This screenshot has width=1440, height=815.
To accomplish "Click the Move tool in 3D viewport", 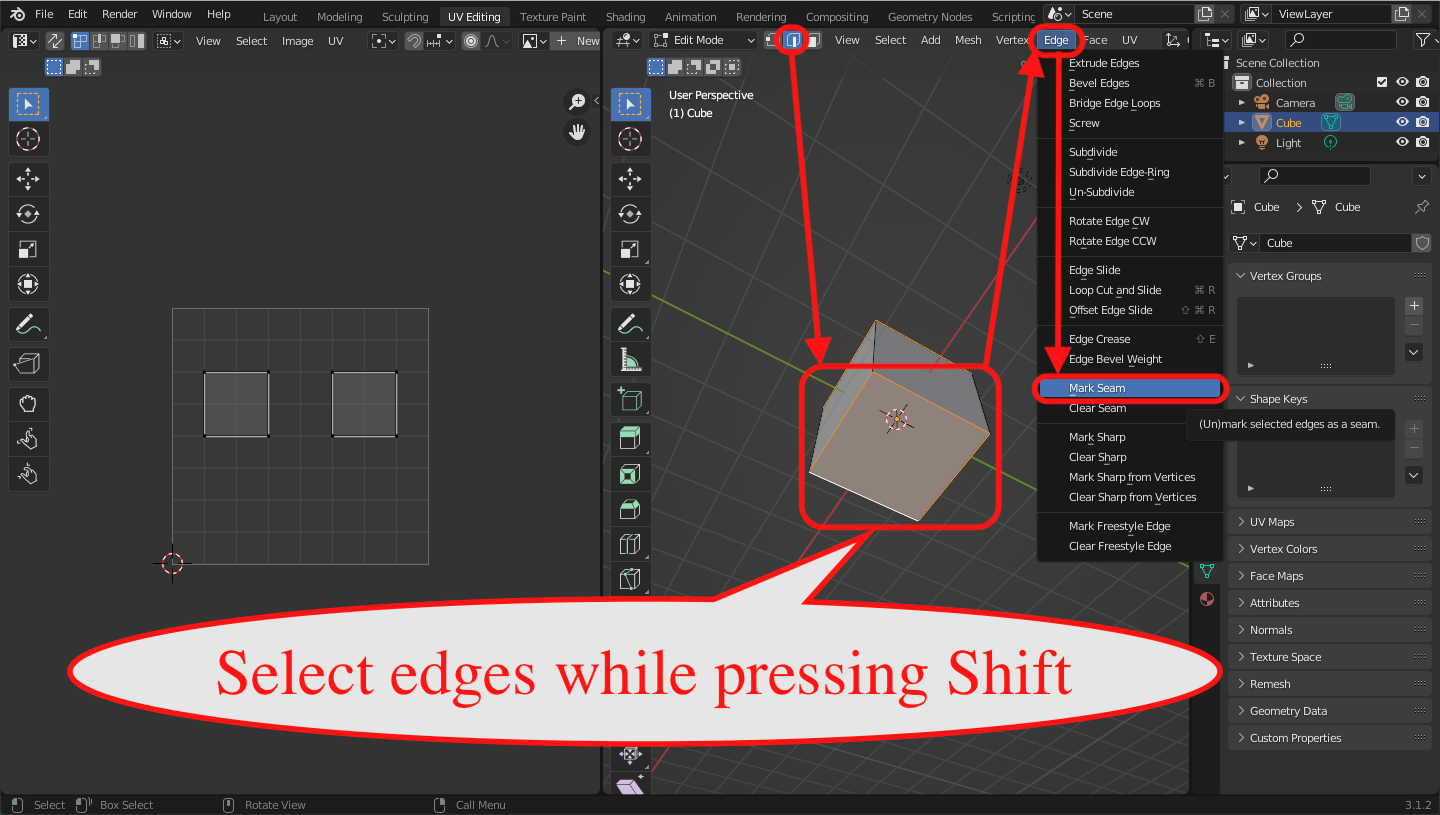I will 630,179.
